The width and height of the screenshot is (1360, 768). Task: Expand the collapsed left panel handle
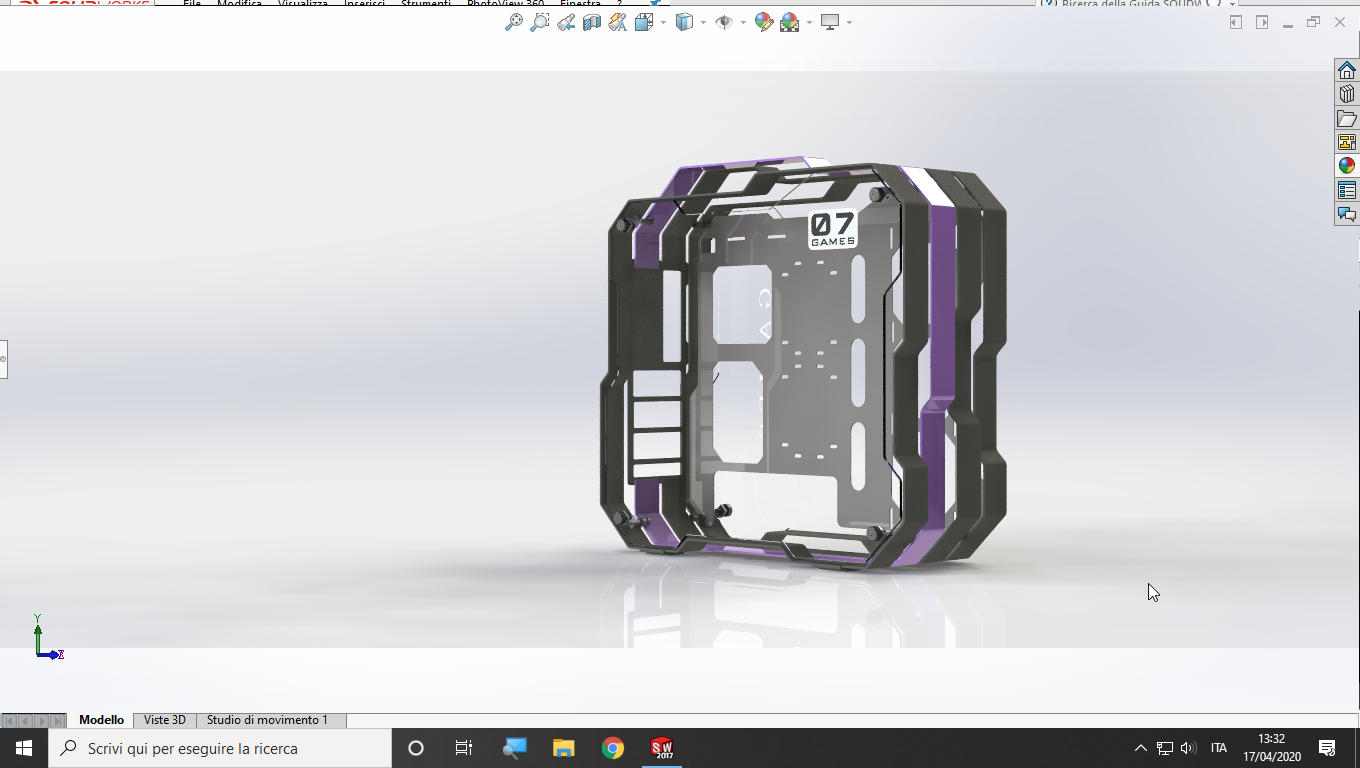[3, 358]
